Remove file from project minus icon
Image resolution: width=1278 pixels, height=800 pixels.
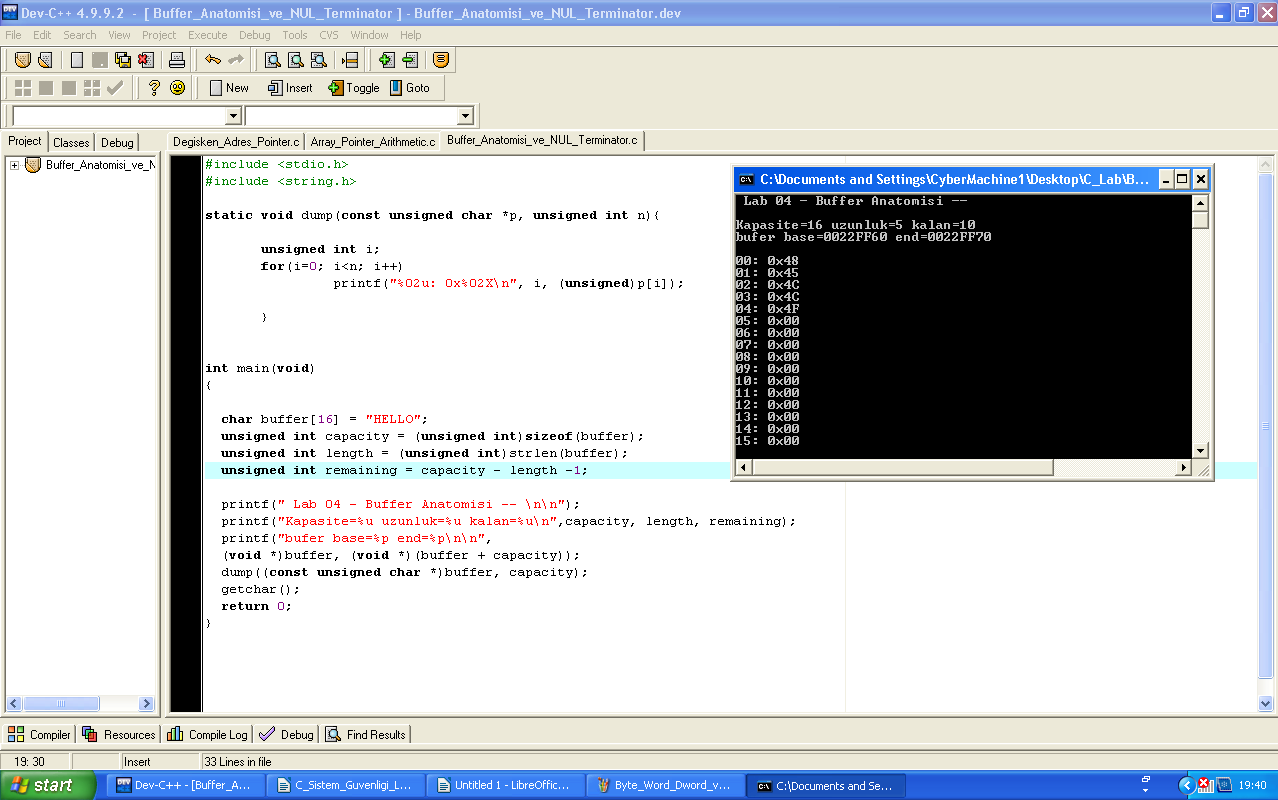pyautogui.click(x=410, y=60)
